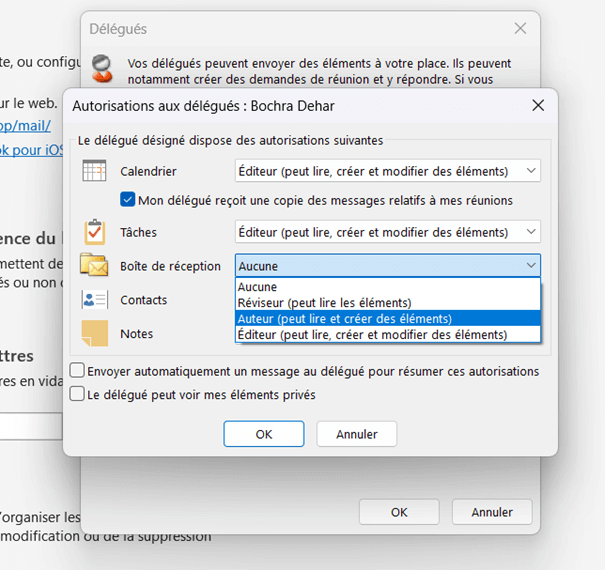This screenshot has height=570, width=605.
Task: Click the Calendrier calendar icon
Action: point(94,171)
